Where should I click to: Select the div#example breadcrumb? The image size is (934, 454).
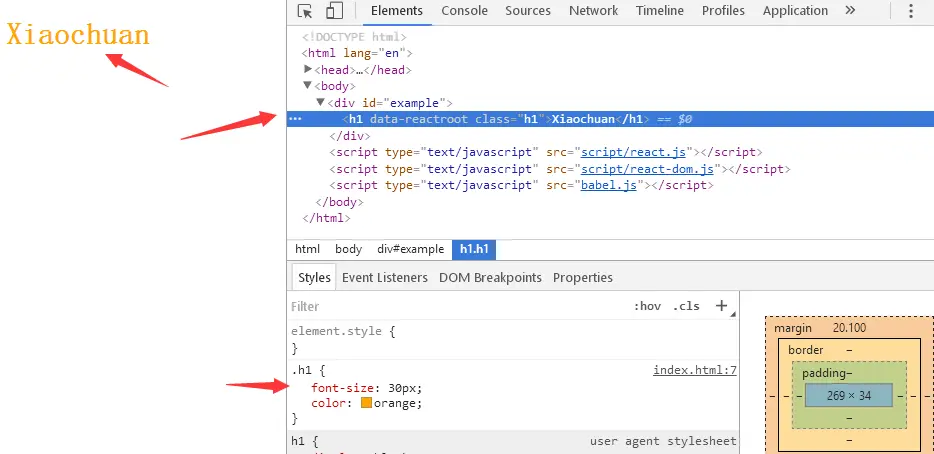coord(410,249)
